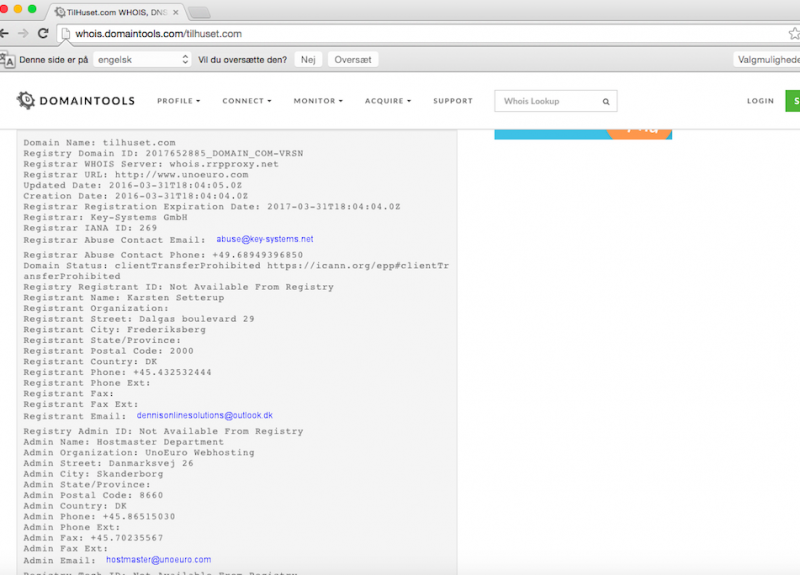Screen dimensions: 800x575
Task: Click 'Registrant City: Frederiksberg' line
Action: (115, 330)
